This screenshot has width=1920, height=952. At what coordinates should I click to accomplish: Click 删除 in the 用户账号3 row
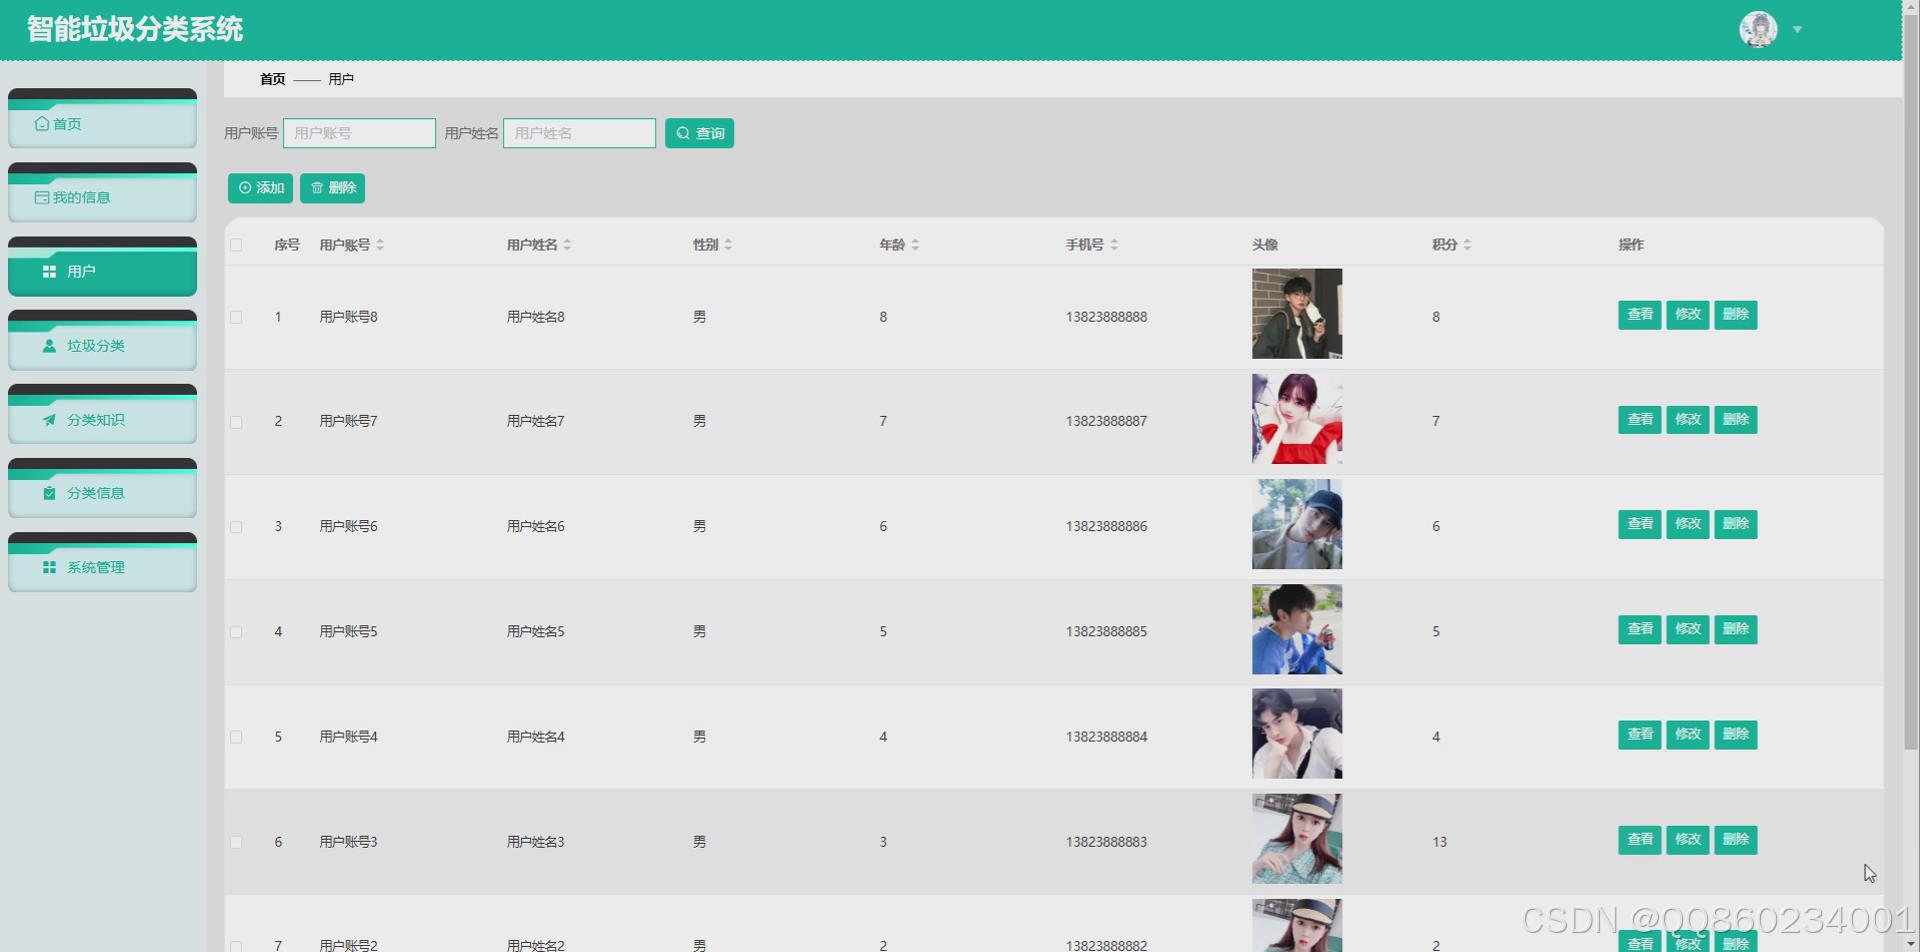[1736, 840]
